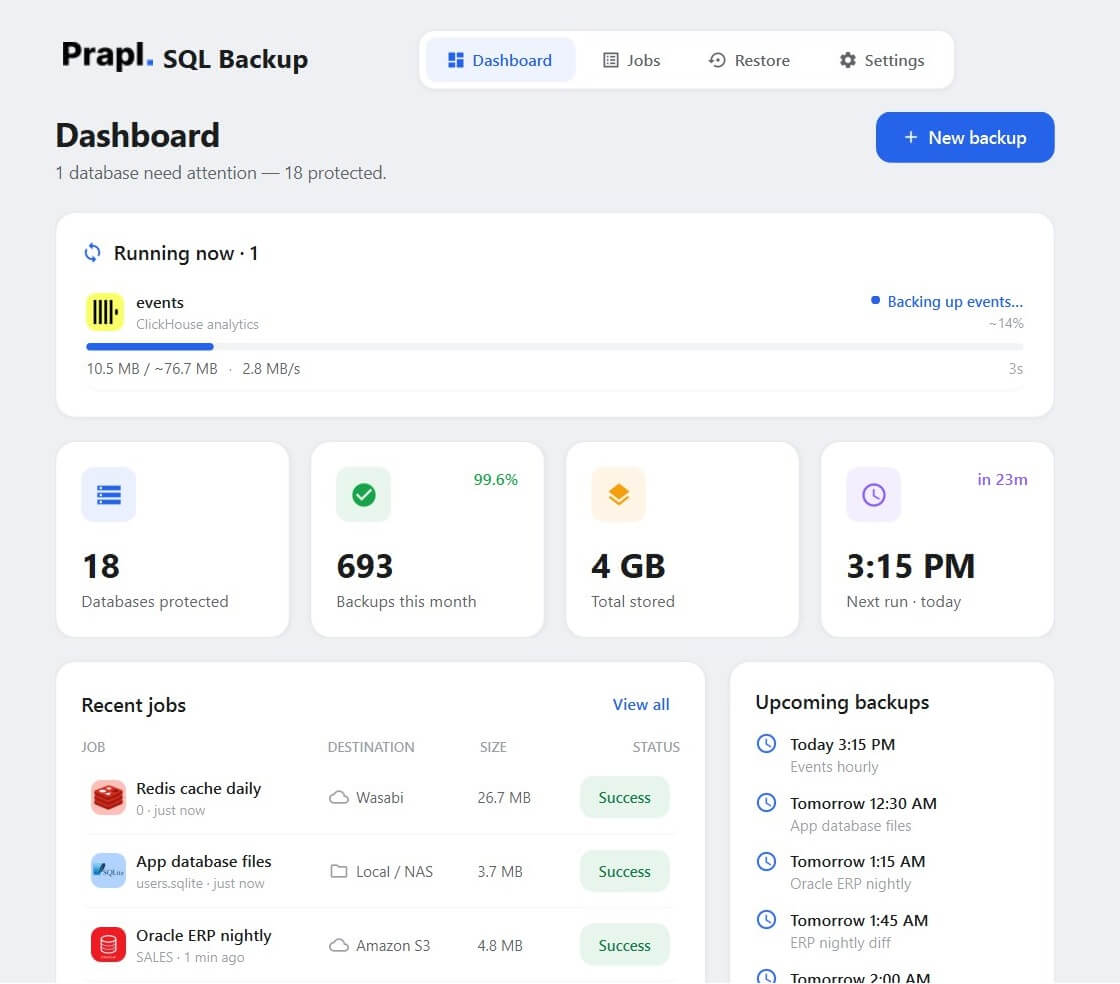Open the App database files job
The image size is (1120, 984).
(x=380, y=871)
